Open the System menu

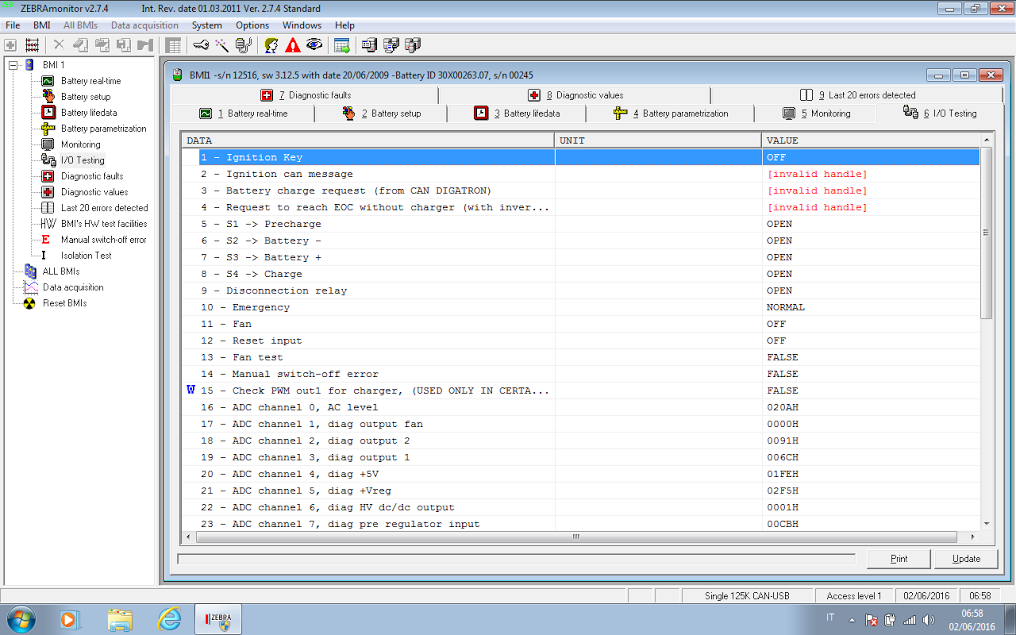tap(207, 25)
